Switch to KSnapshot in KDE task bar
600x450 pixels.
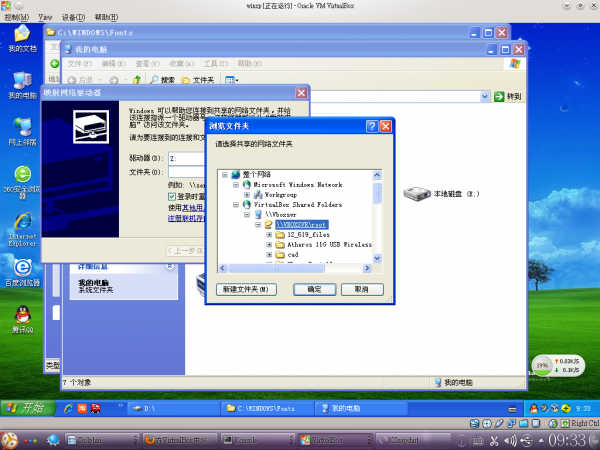coord(412,440)
